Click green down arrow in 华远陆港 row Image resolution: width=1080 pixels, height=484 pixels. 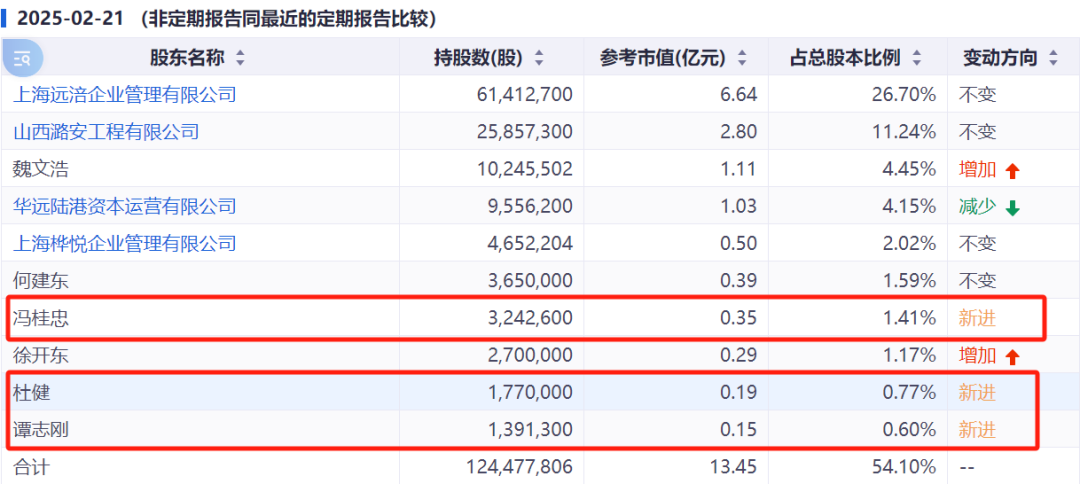pos(1012,207)
